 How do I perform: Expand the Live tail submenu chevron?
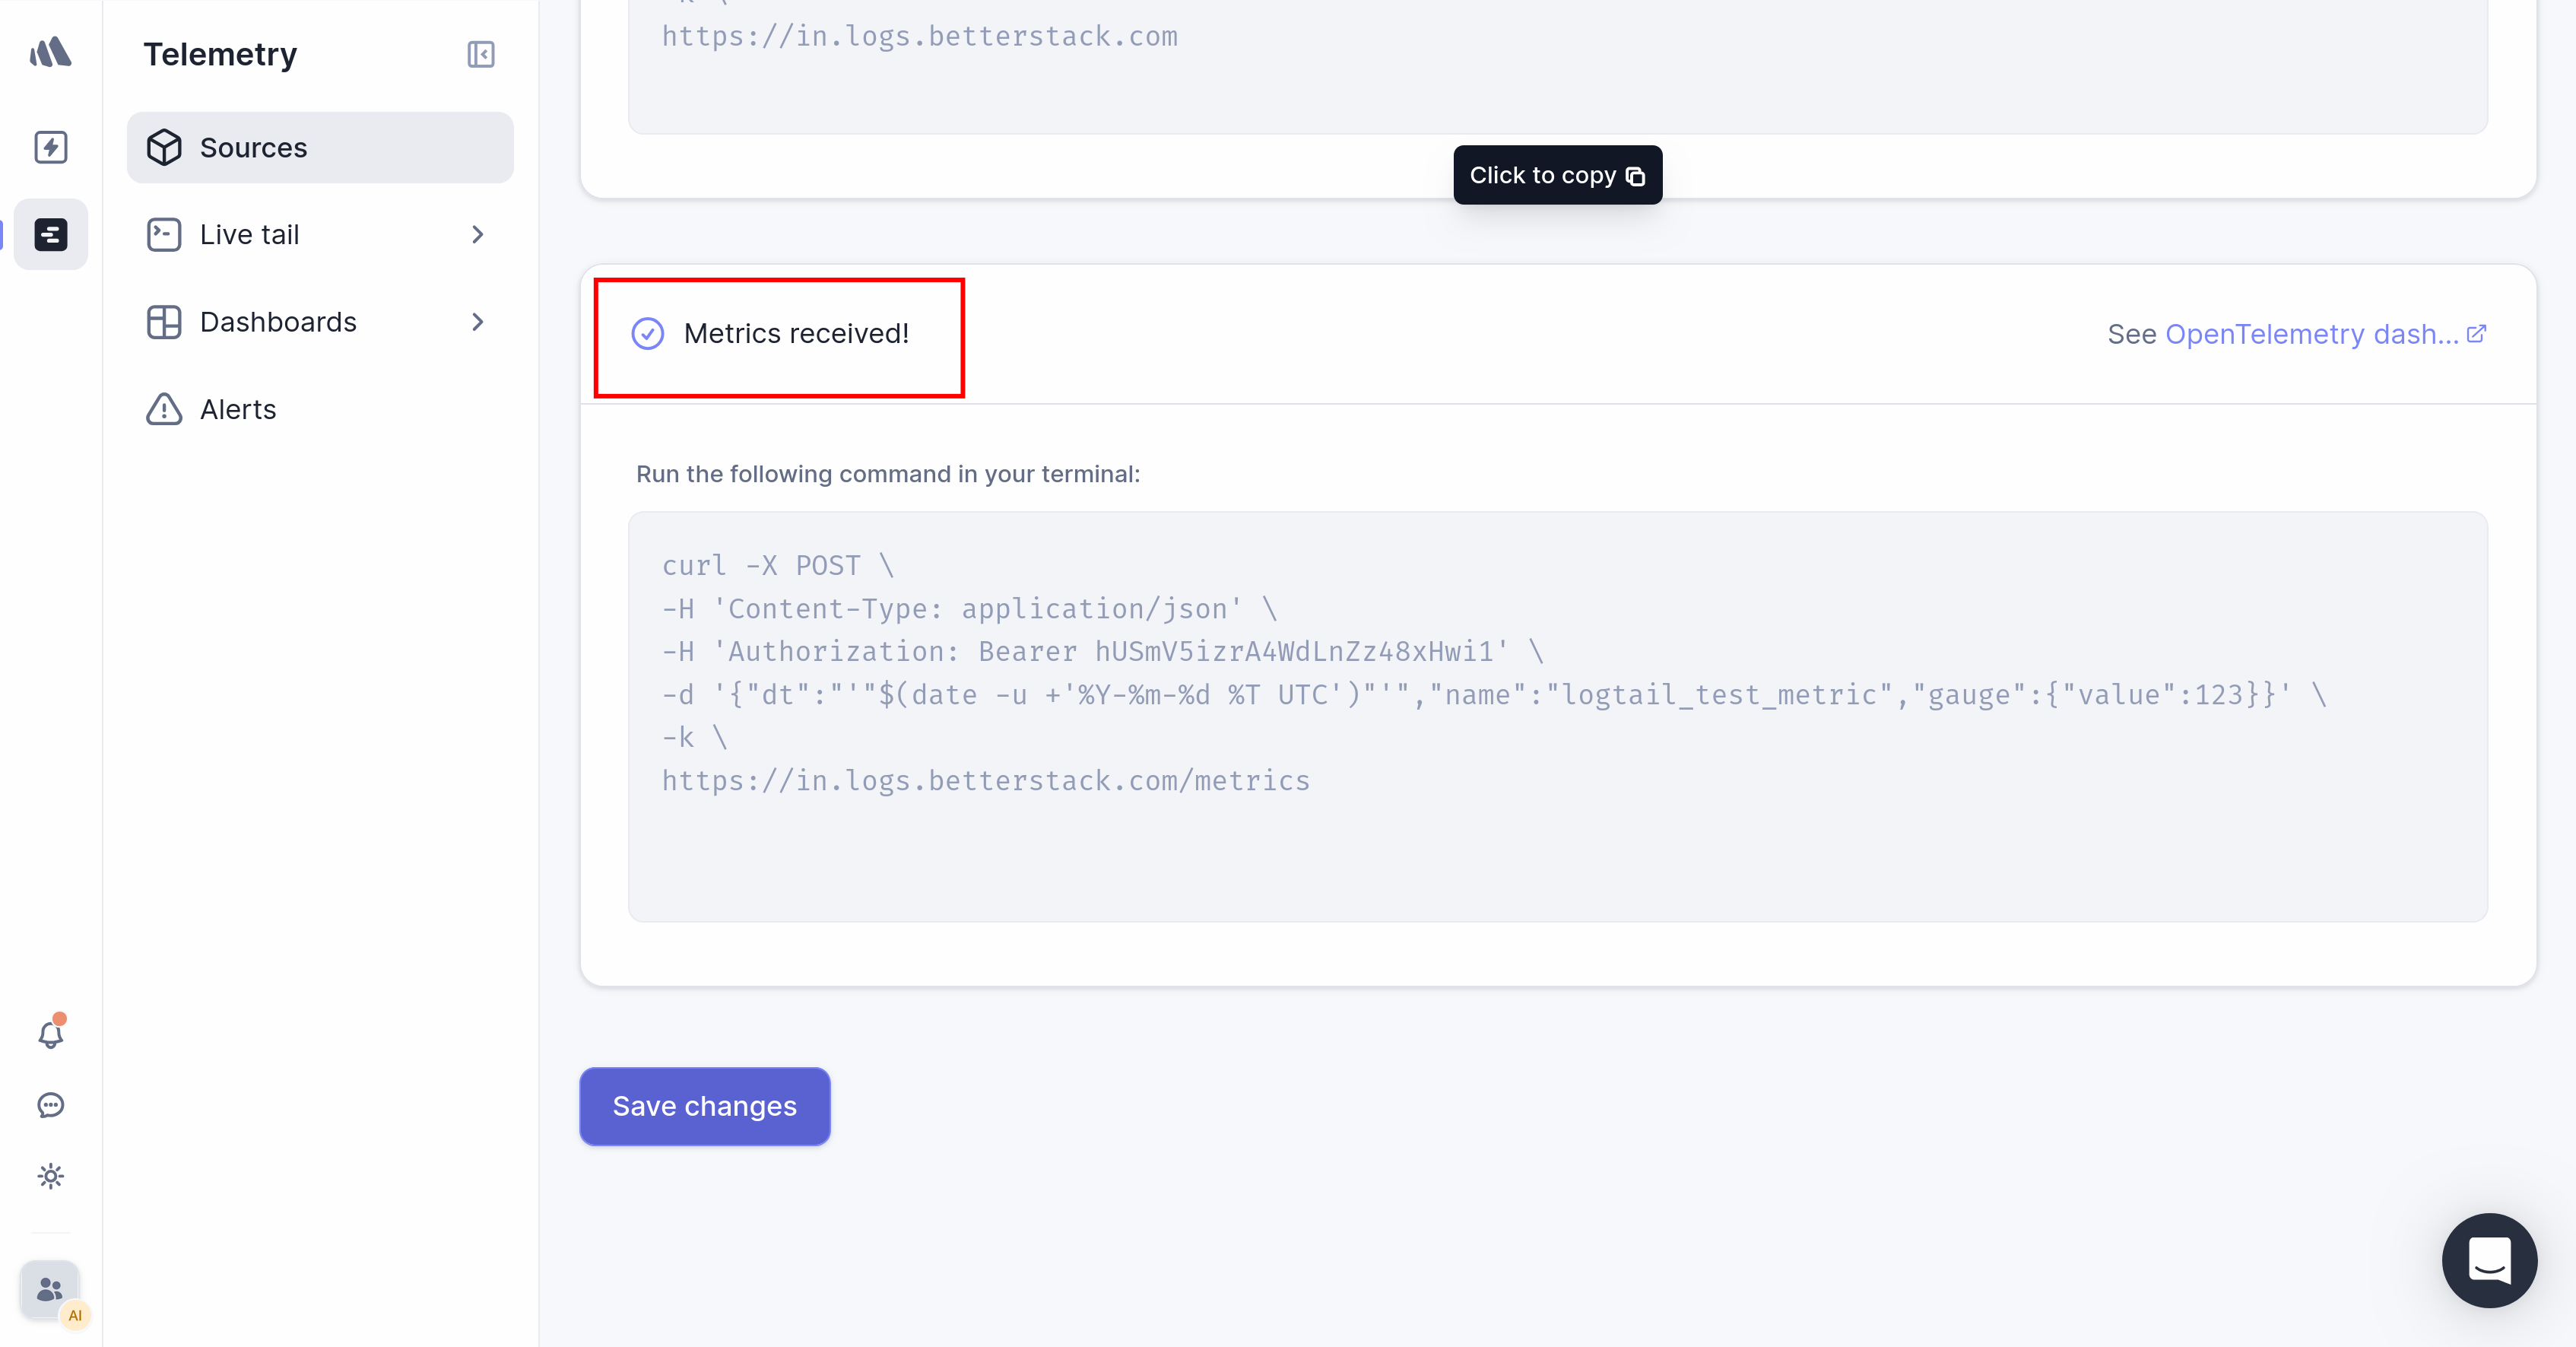(478, 234)
